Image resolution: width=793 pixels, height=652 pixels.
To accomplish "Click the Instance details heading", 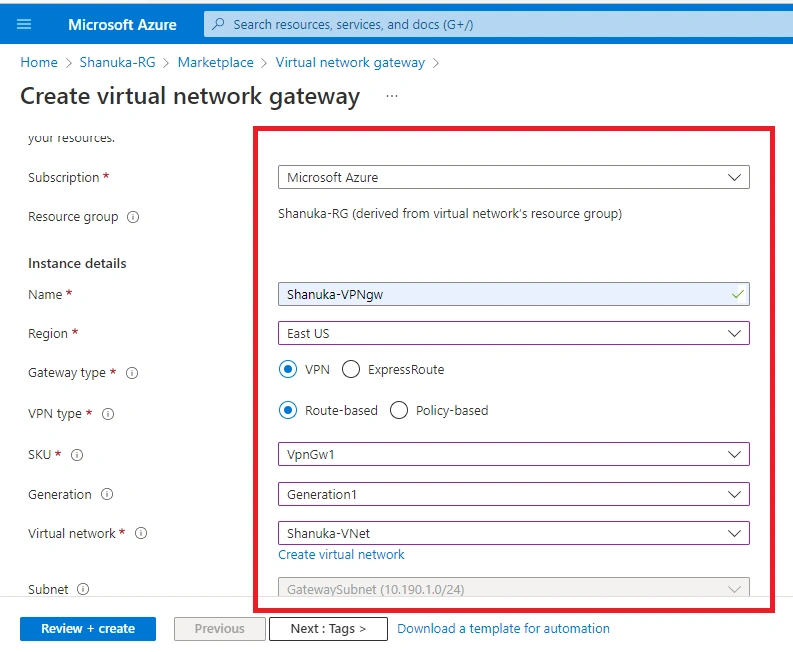I will click(77, 264).
